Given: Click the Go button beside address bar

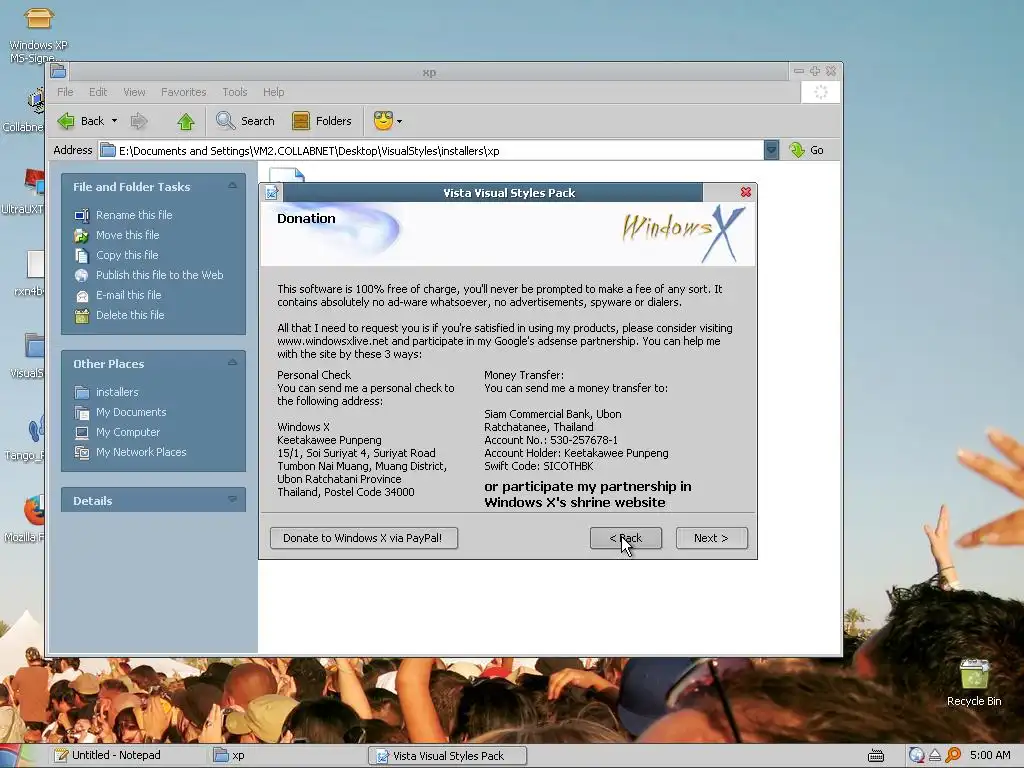Looking at the screenshot, I should click(806, 150).
